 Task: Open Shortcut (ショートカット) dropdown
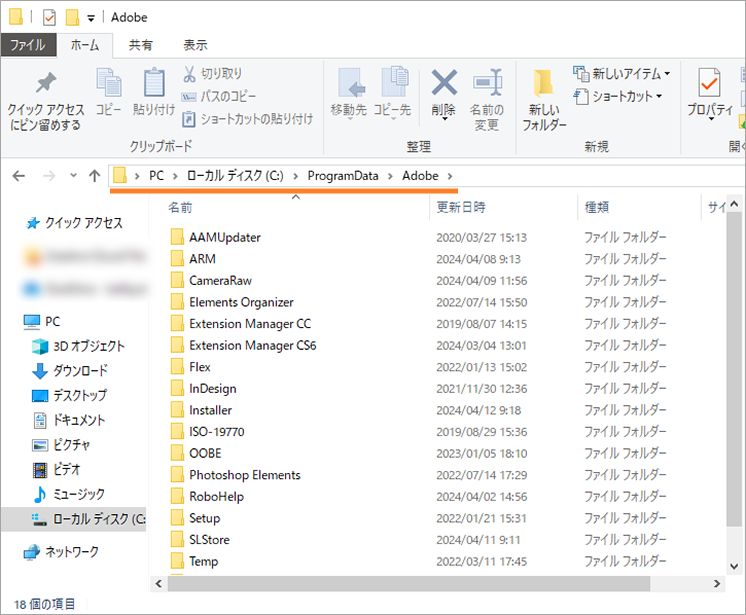(618, 97)
